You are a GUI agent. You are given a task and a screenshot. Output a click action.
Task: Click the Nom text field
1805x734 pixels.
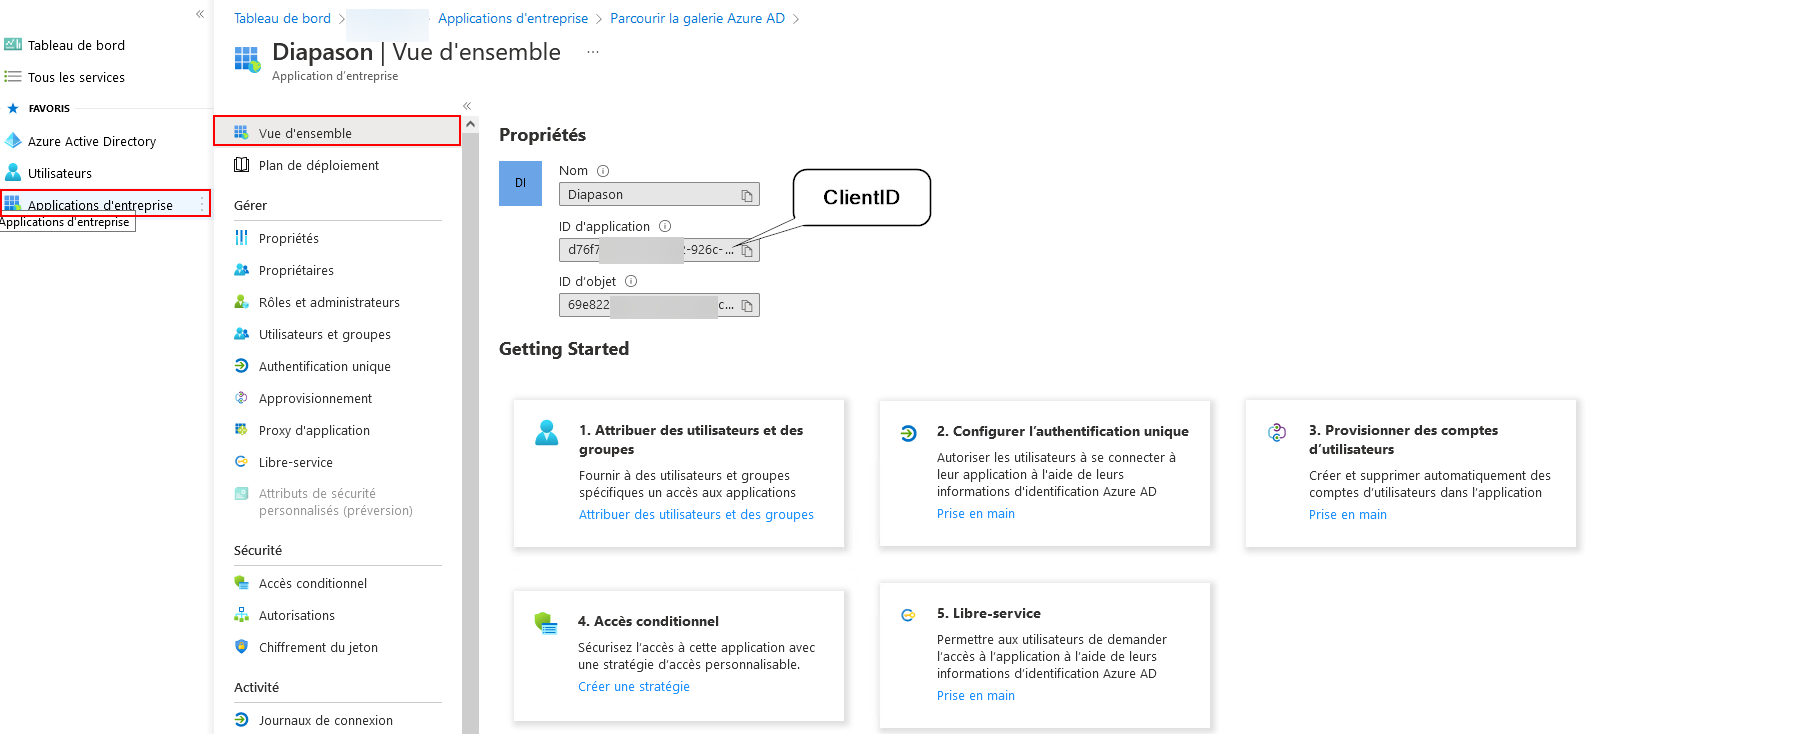[x=650, y=195]
